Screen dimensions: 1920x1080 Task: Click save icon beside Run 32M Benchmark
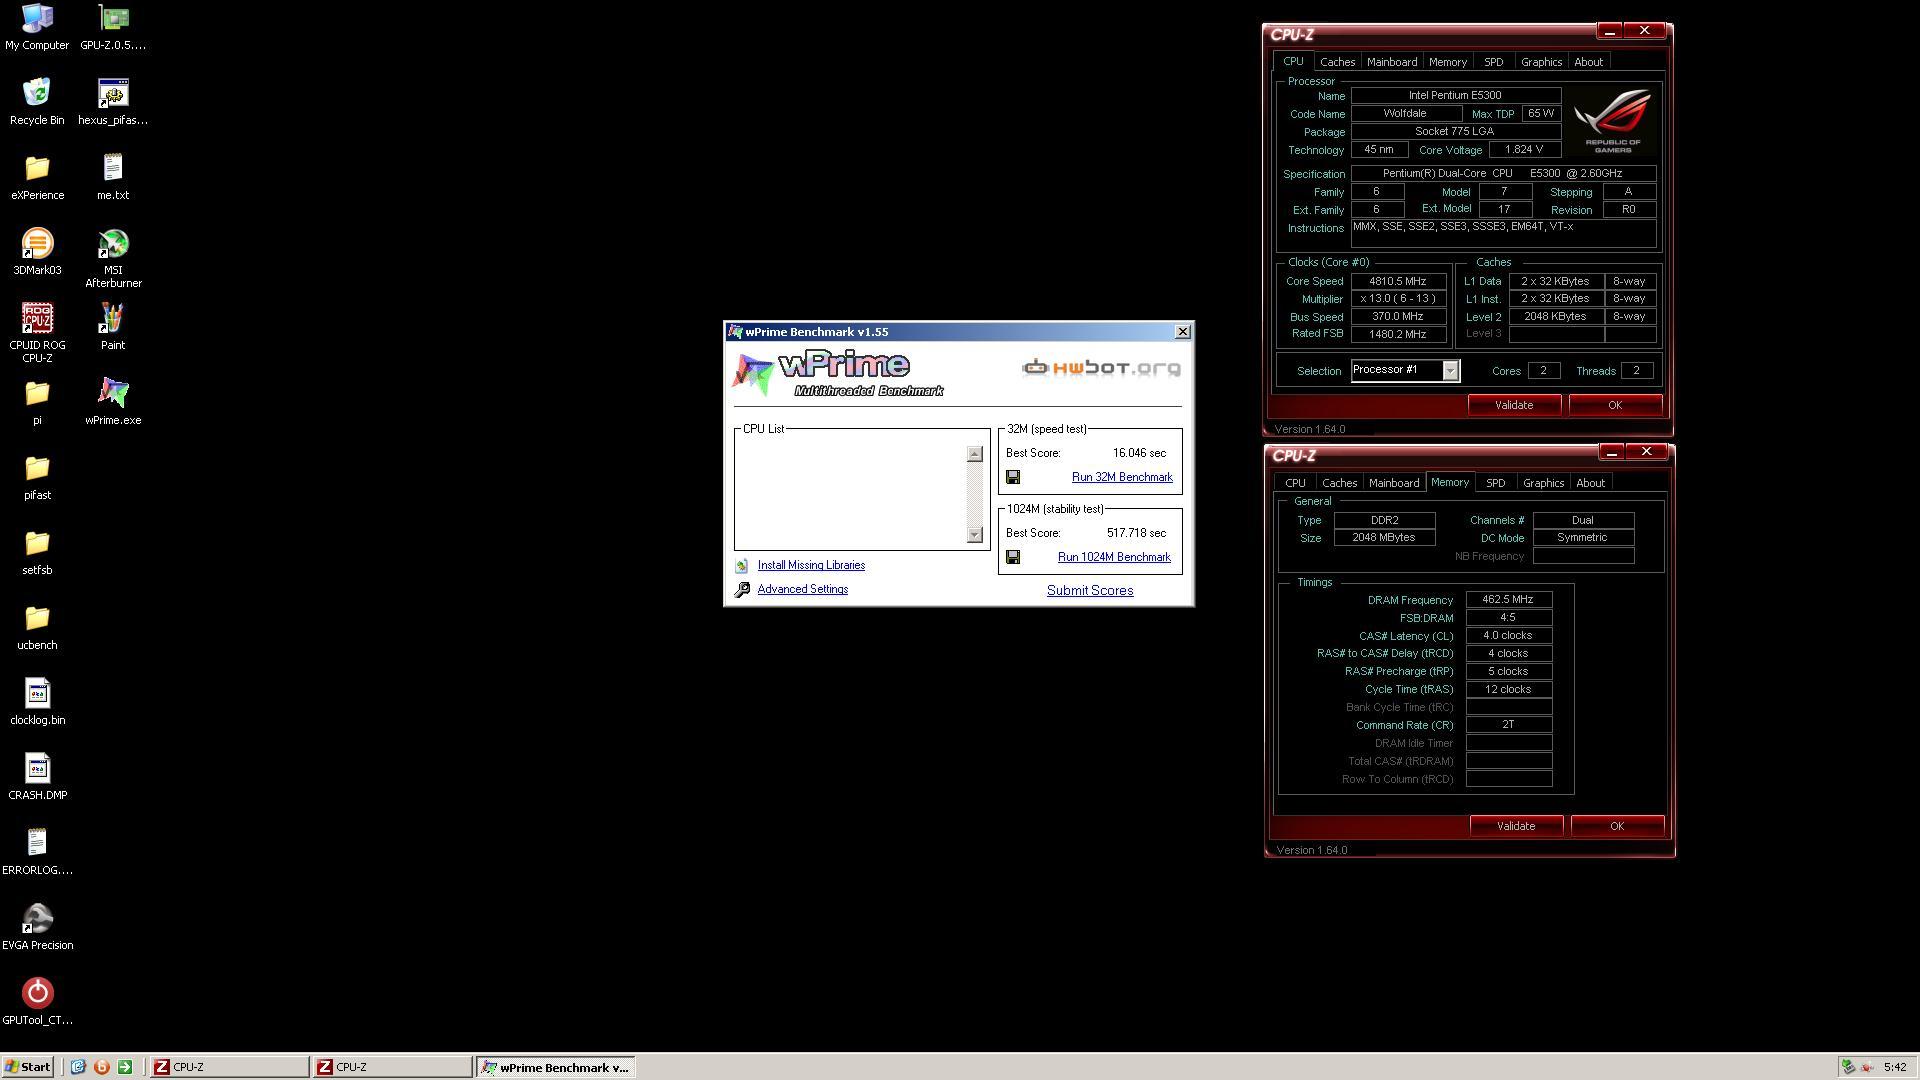click(x=1013, y=478)
